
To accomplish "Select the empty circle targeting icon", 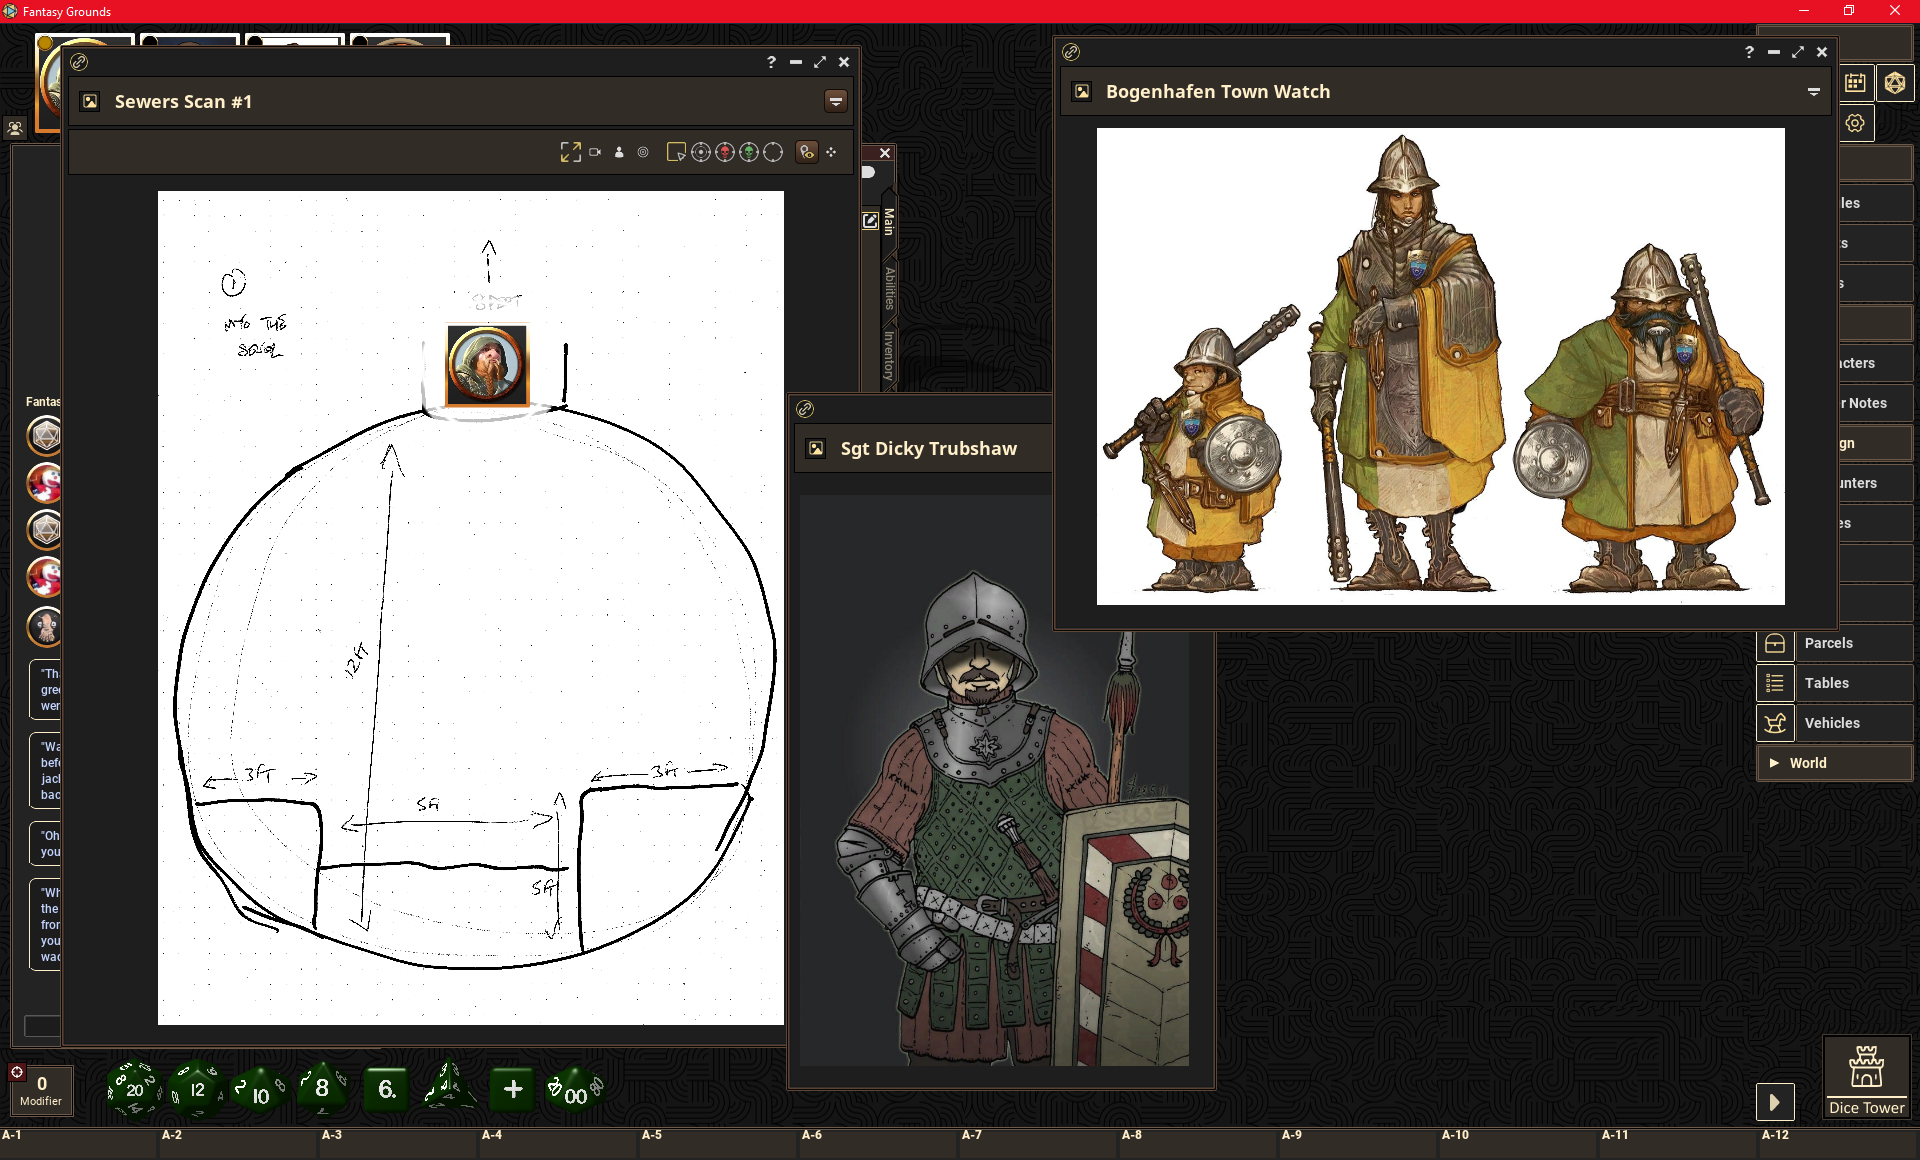I will coord(773,152).
